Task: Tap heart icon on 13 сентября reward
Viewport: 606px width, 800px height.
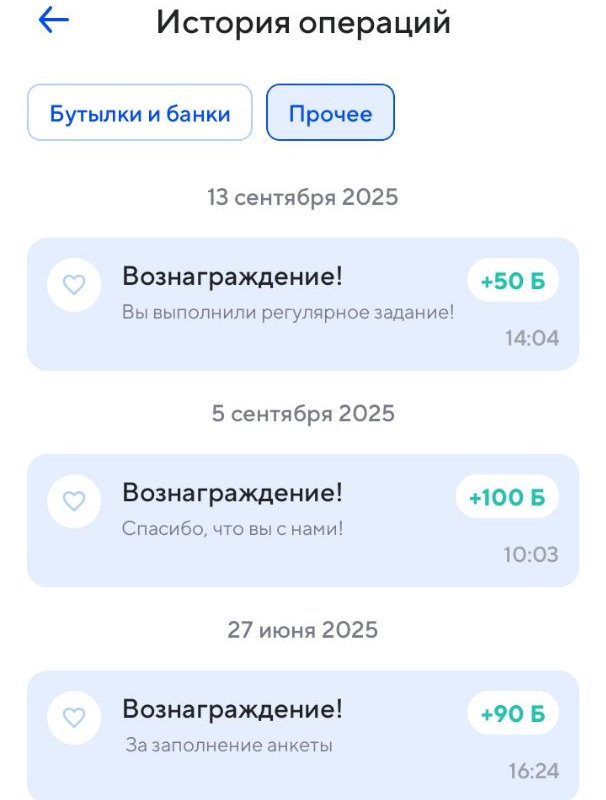Action: [74, 285]
